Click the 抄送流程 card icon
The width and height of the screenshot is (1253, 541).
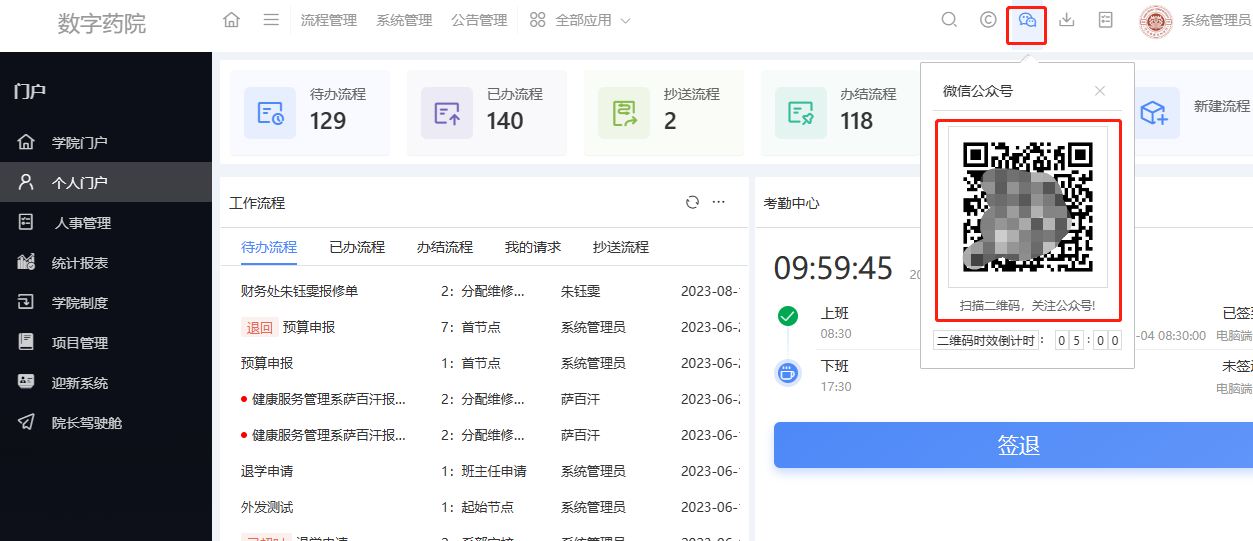point(624,112)
